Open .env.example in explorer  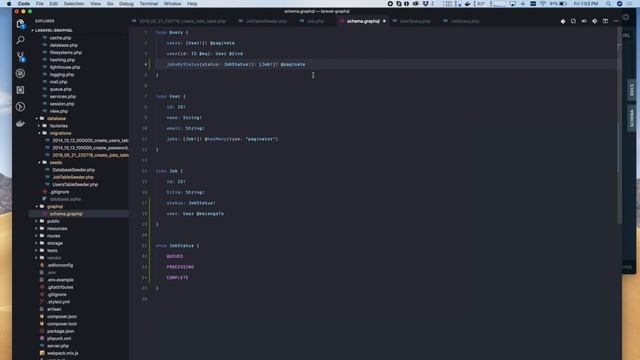[x=60, y=280]
